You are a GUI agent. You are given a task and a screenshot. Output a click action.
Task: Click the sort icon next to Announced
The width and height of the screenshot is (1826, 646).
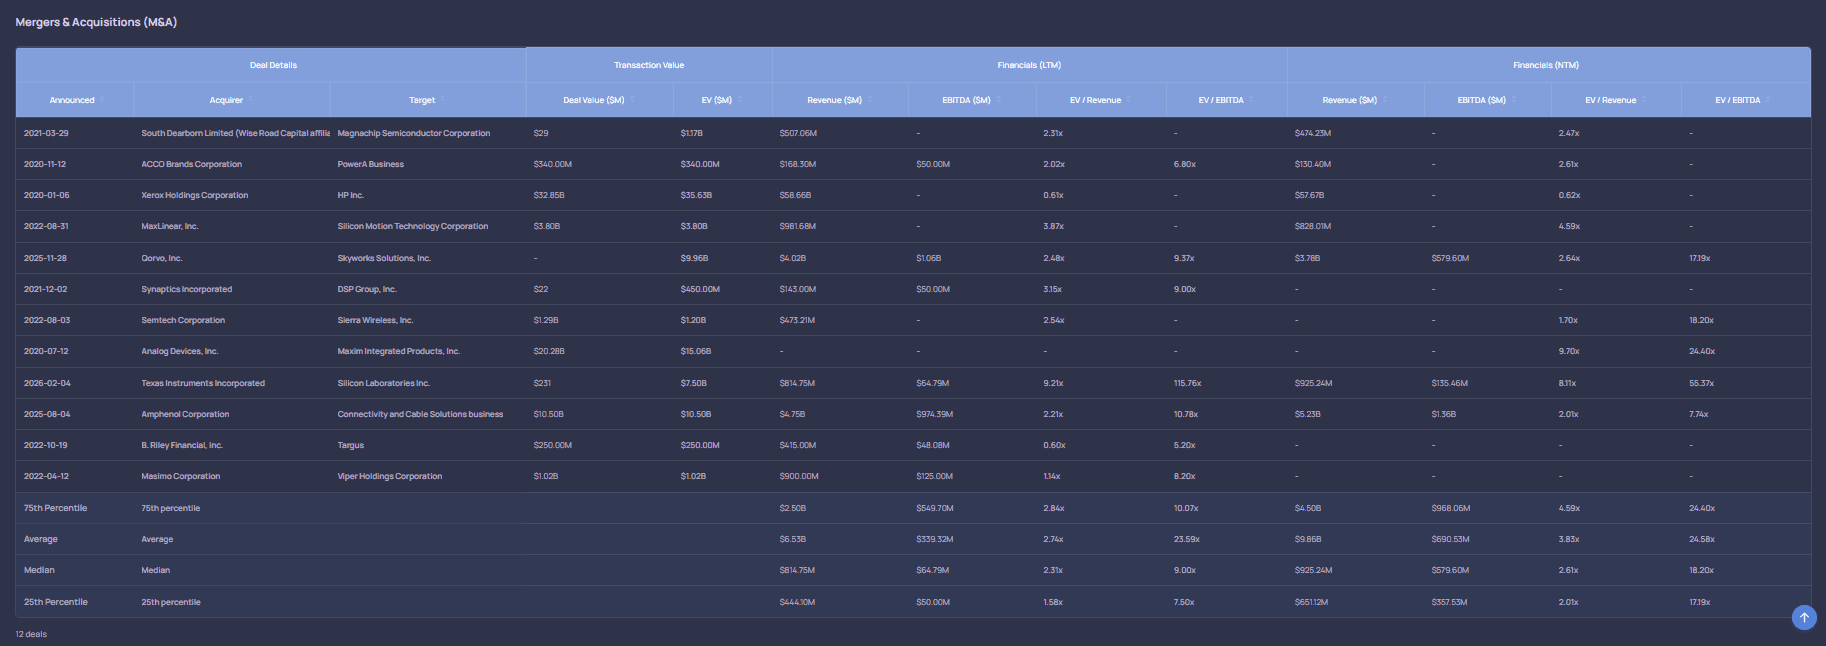(x=102, y=100)
